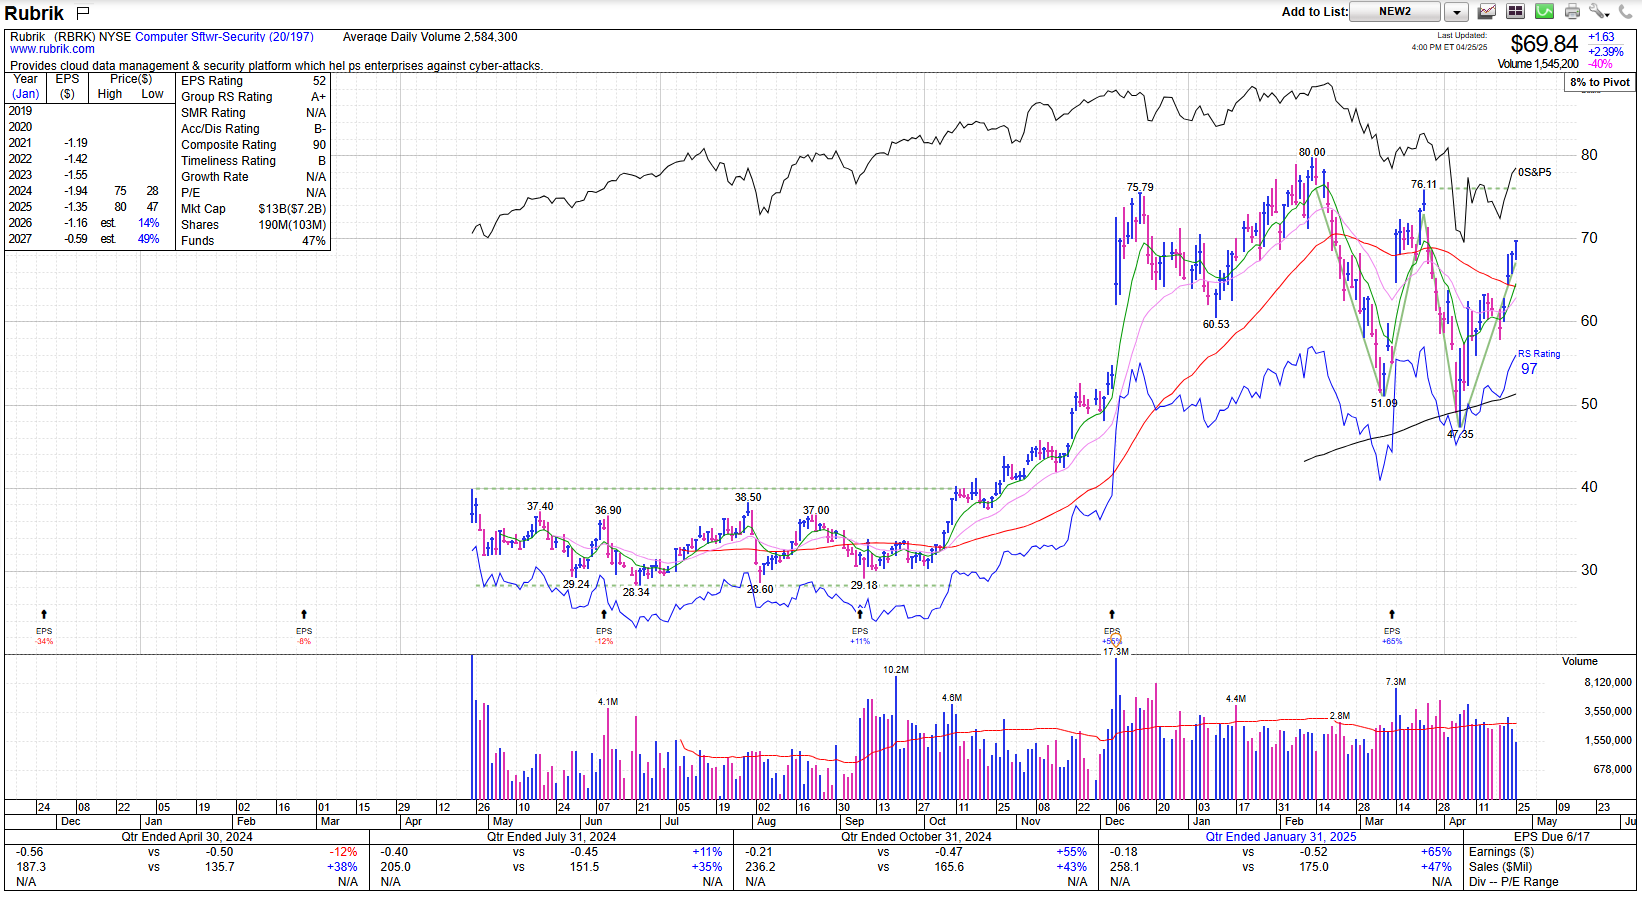The height and width of the screenshot is (897, 1642).
Task: Open the wrench settings menu
Action: pos(1599,11)
